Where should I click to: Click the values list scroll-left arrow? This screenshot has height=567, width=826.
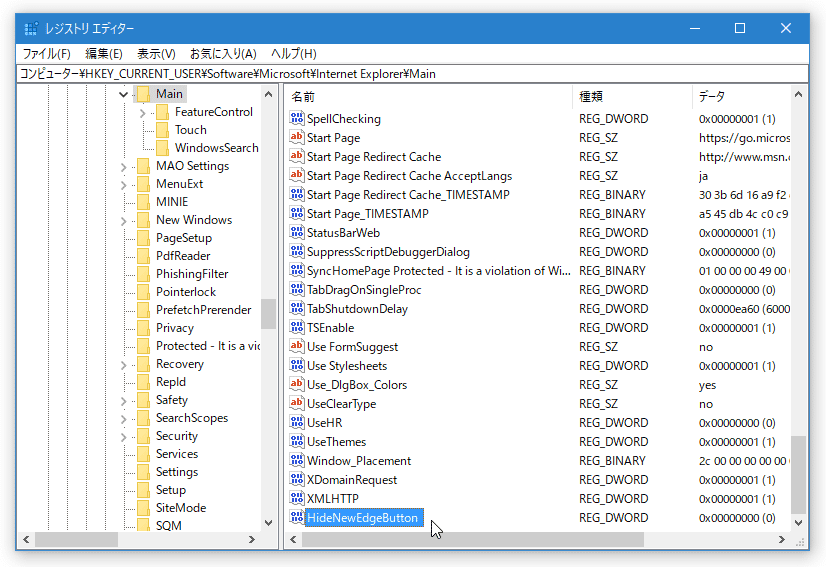[x=293, y=540]
